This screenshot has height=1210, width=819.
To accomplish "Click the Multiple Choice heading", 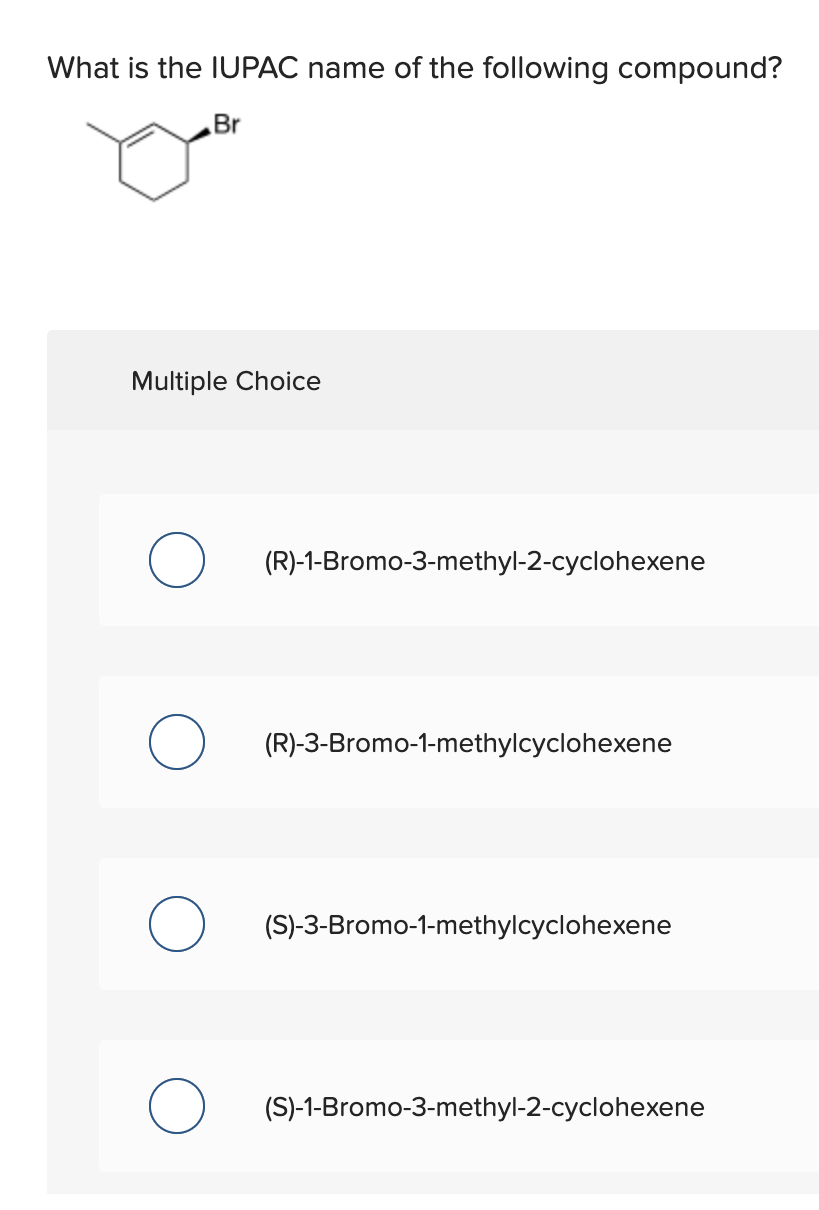I will 226,381.
